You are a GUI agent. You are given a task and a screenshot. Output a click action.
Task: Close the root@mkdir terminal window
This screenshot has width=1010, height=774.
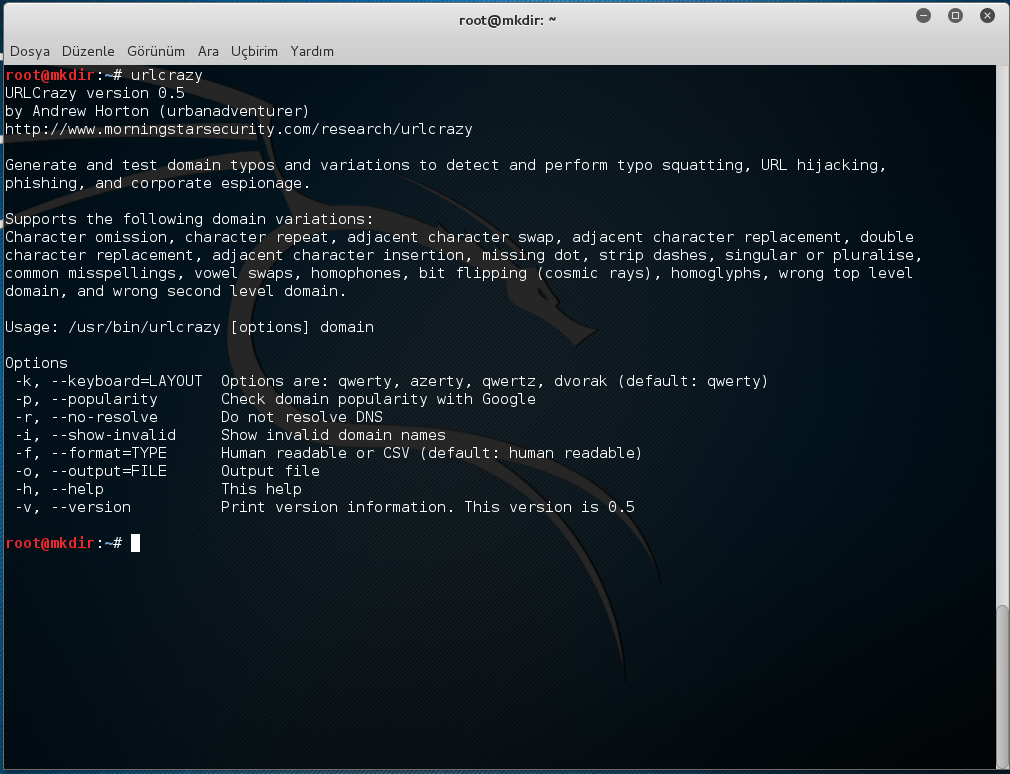pyautogui.click(x=986, y=16)
